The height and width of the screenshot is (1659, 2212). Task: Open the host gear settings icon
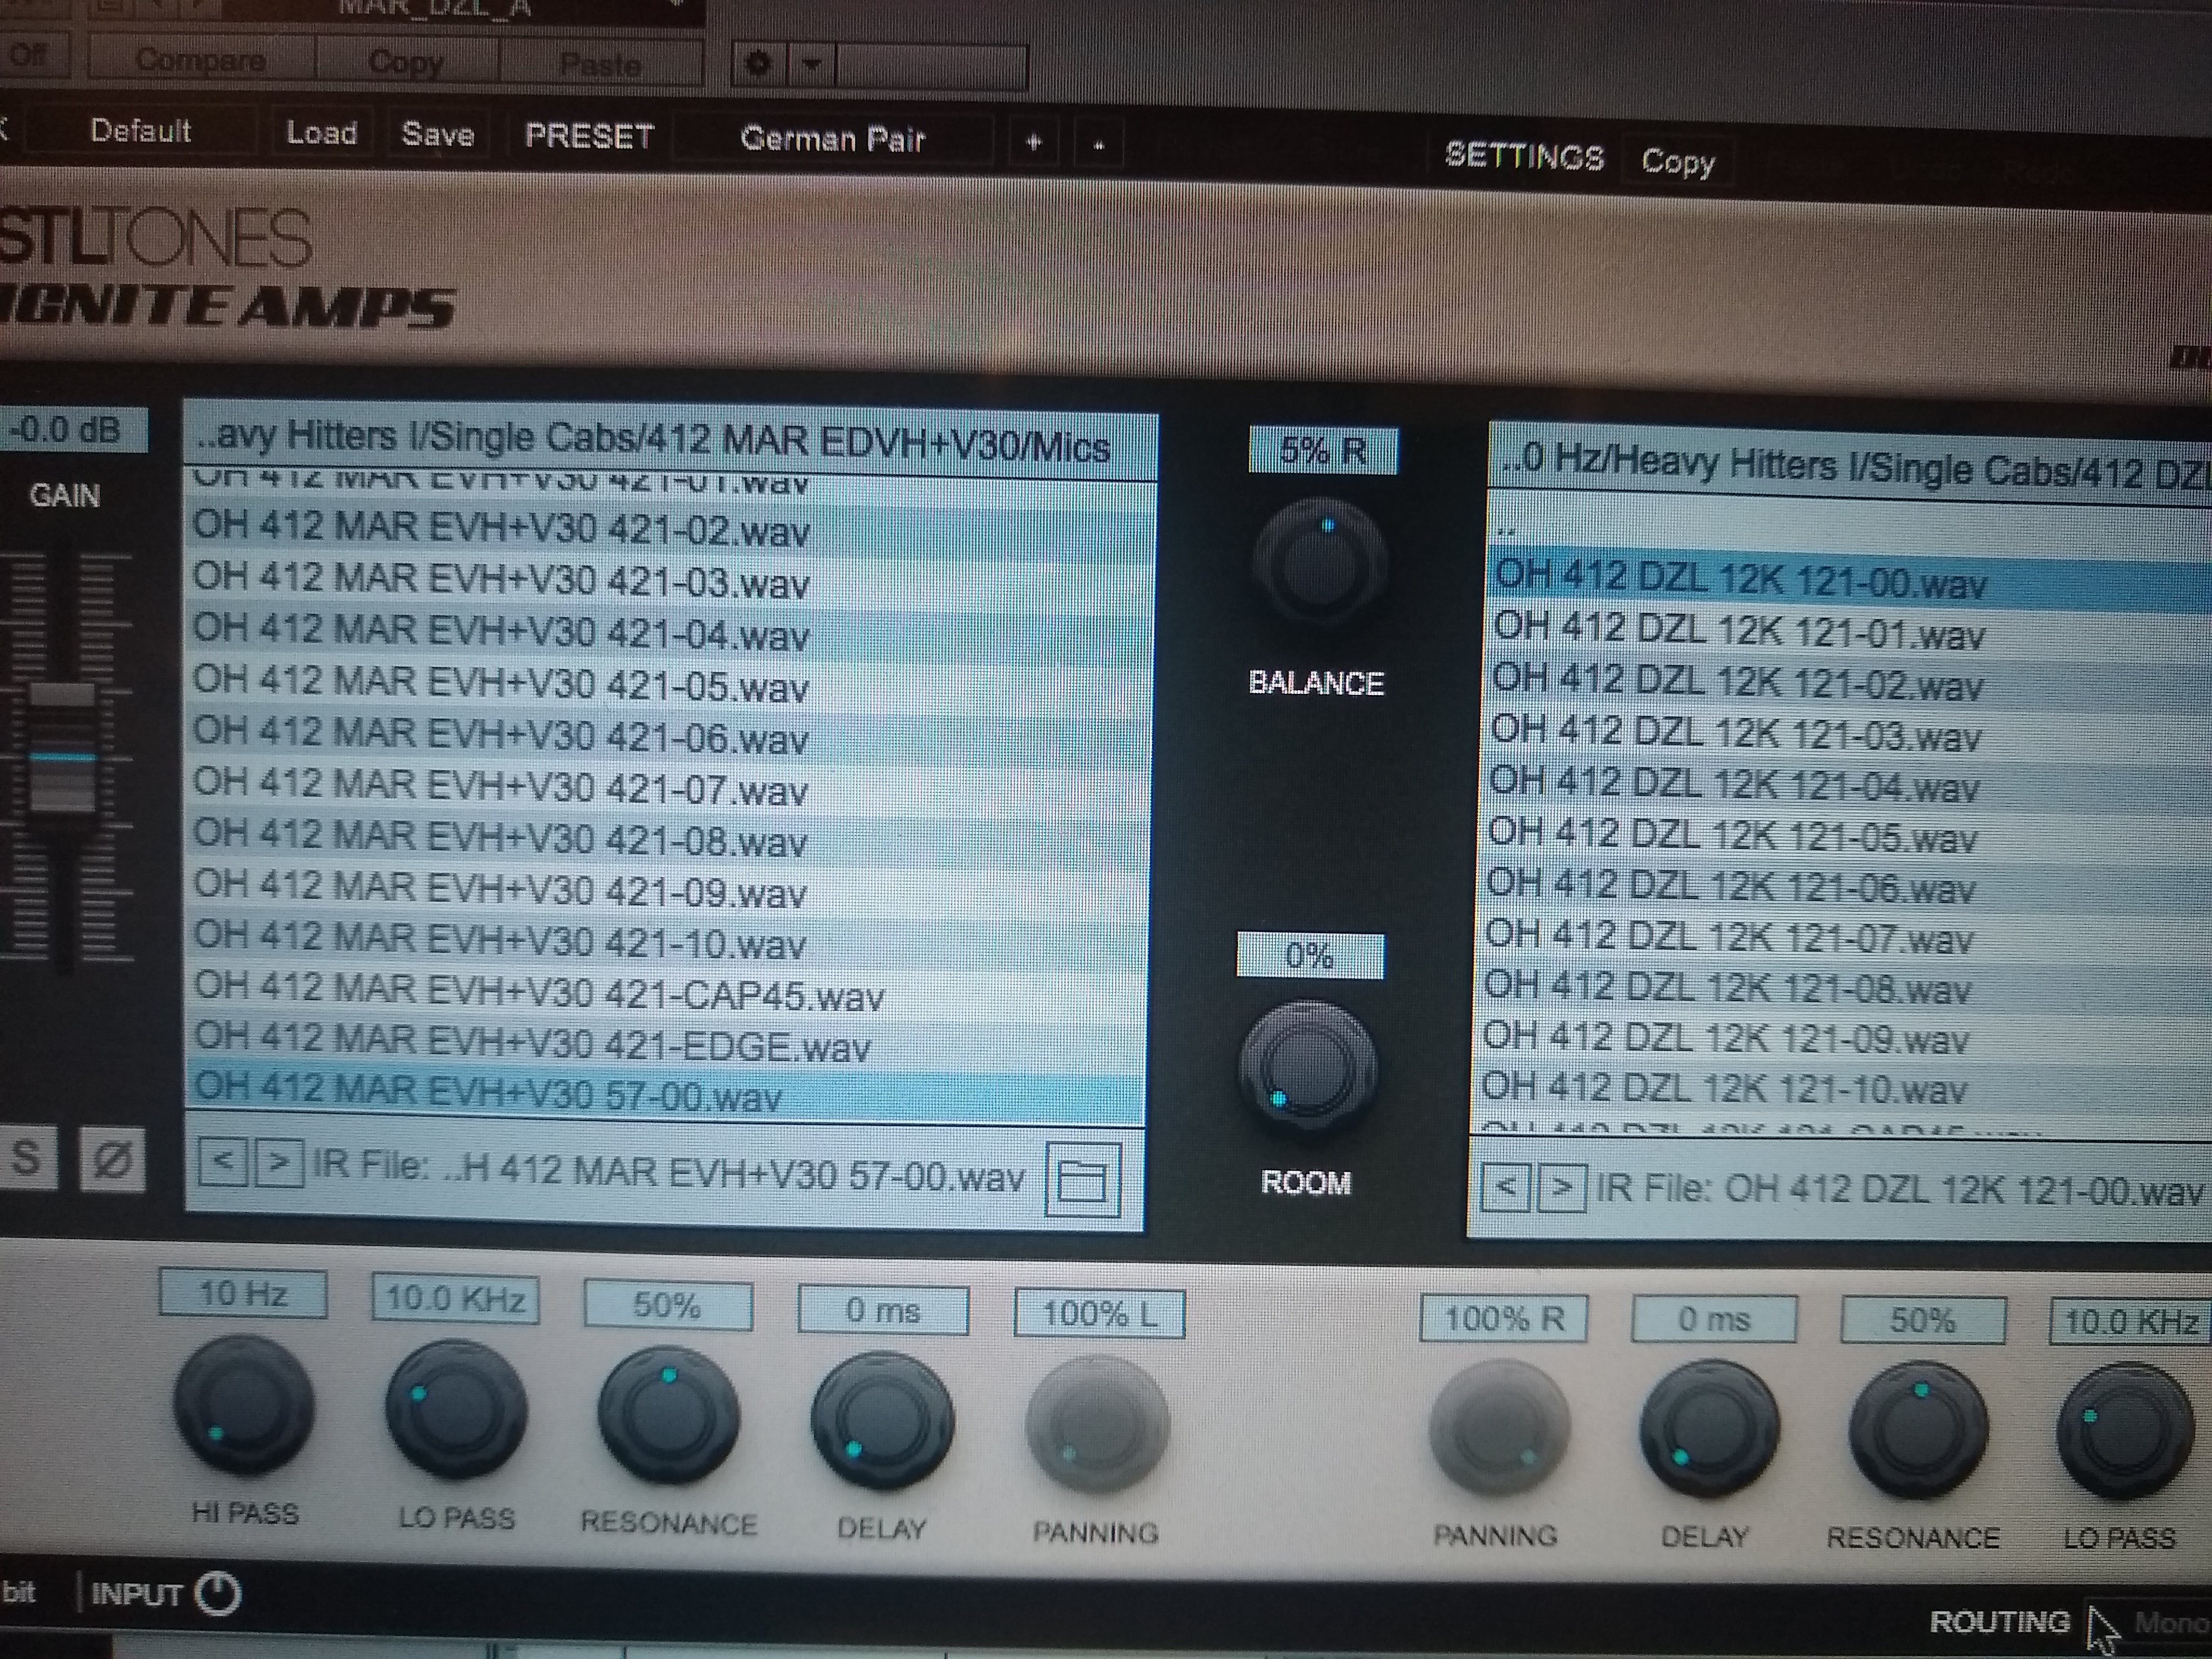pos(759,64)
